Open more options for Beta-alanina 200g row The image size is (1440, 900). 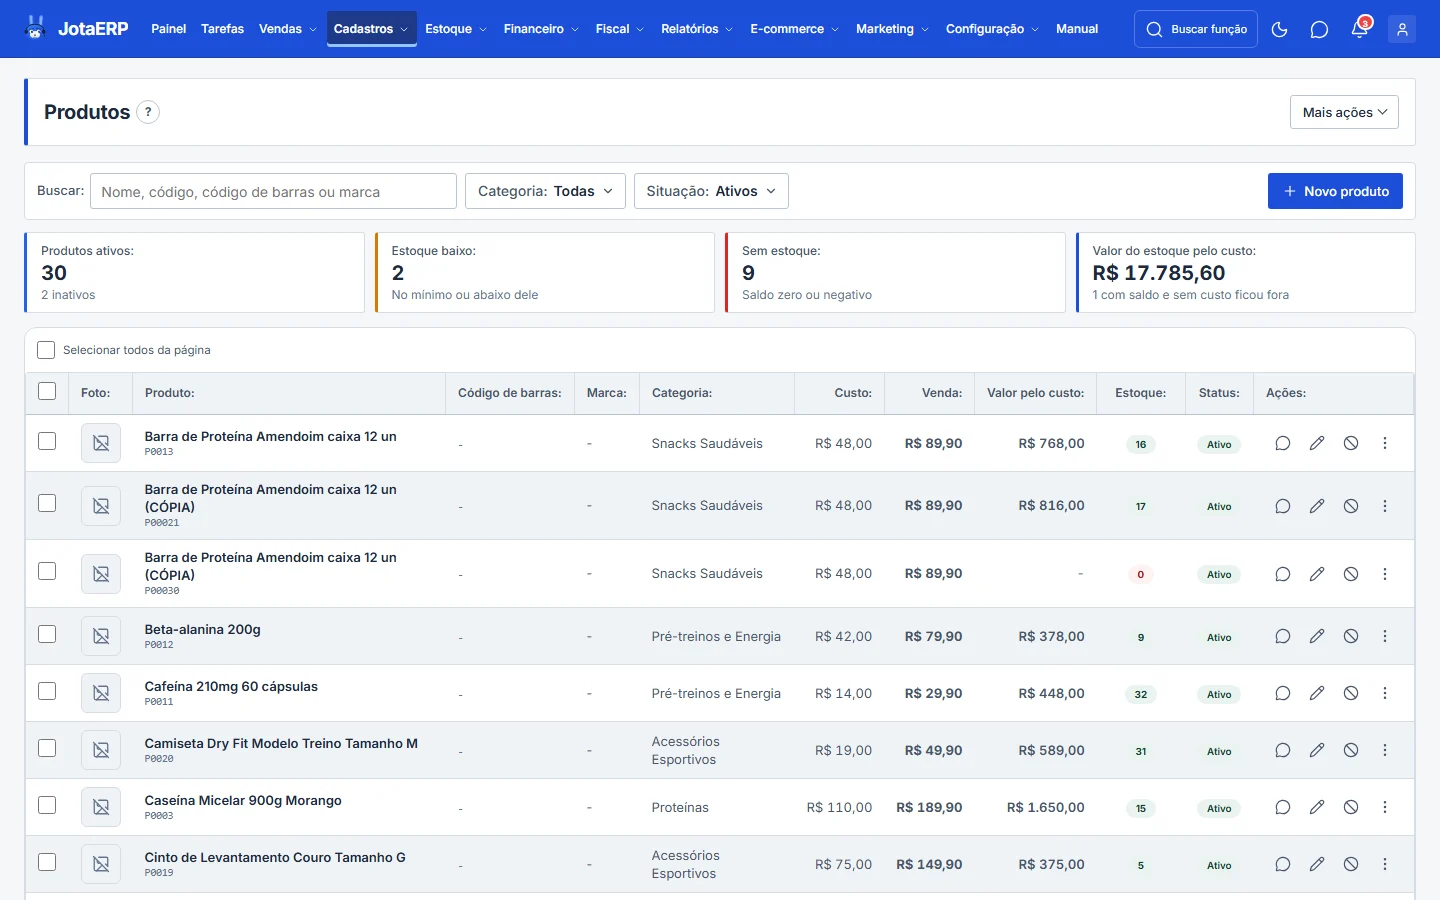point(1385,636)
